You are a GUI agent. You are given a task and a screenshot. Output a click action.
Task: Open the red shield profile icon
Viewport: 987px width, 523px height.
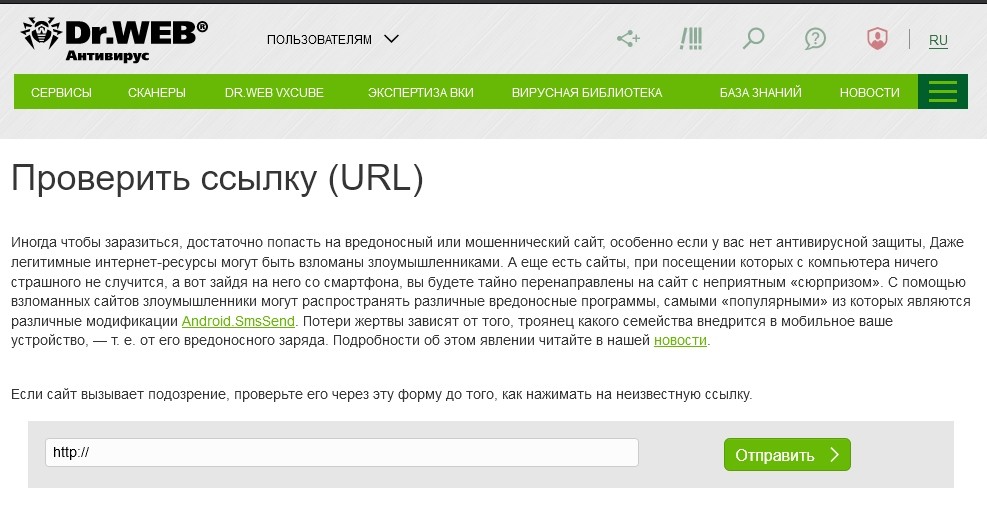[x=877, y=39]
